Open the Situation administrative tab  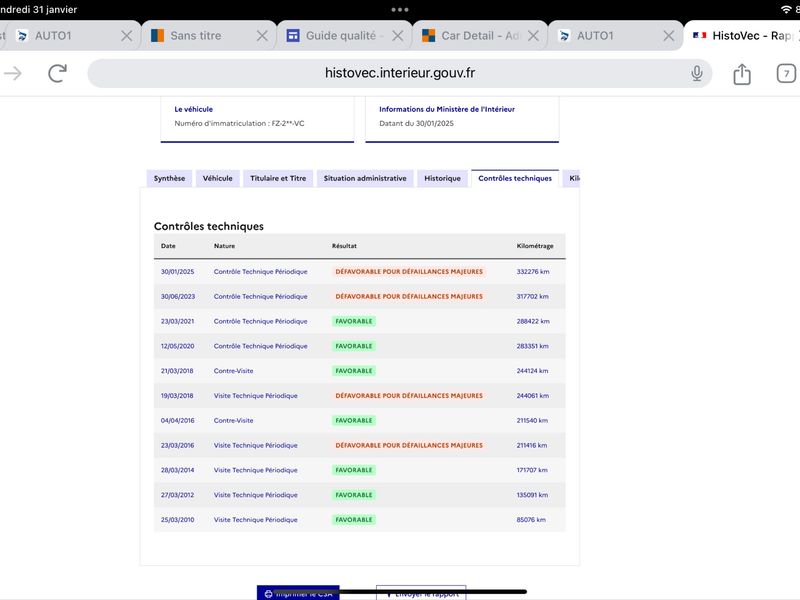[365, 179]
